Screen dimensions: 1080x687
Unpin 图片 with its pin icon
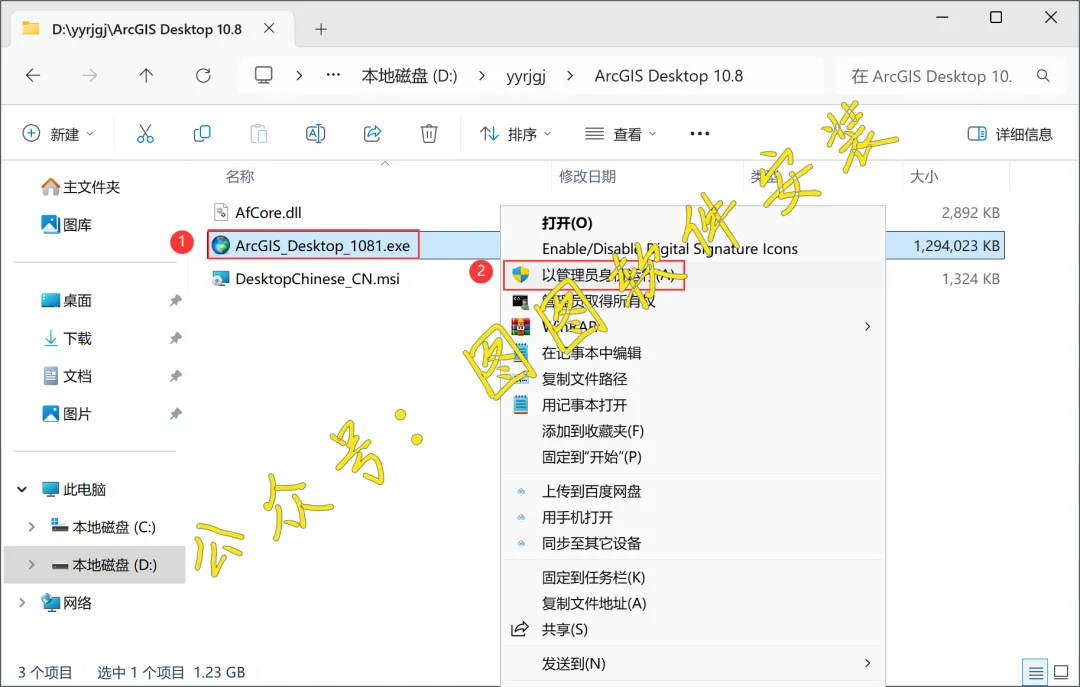(x=176, y=414)
